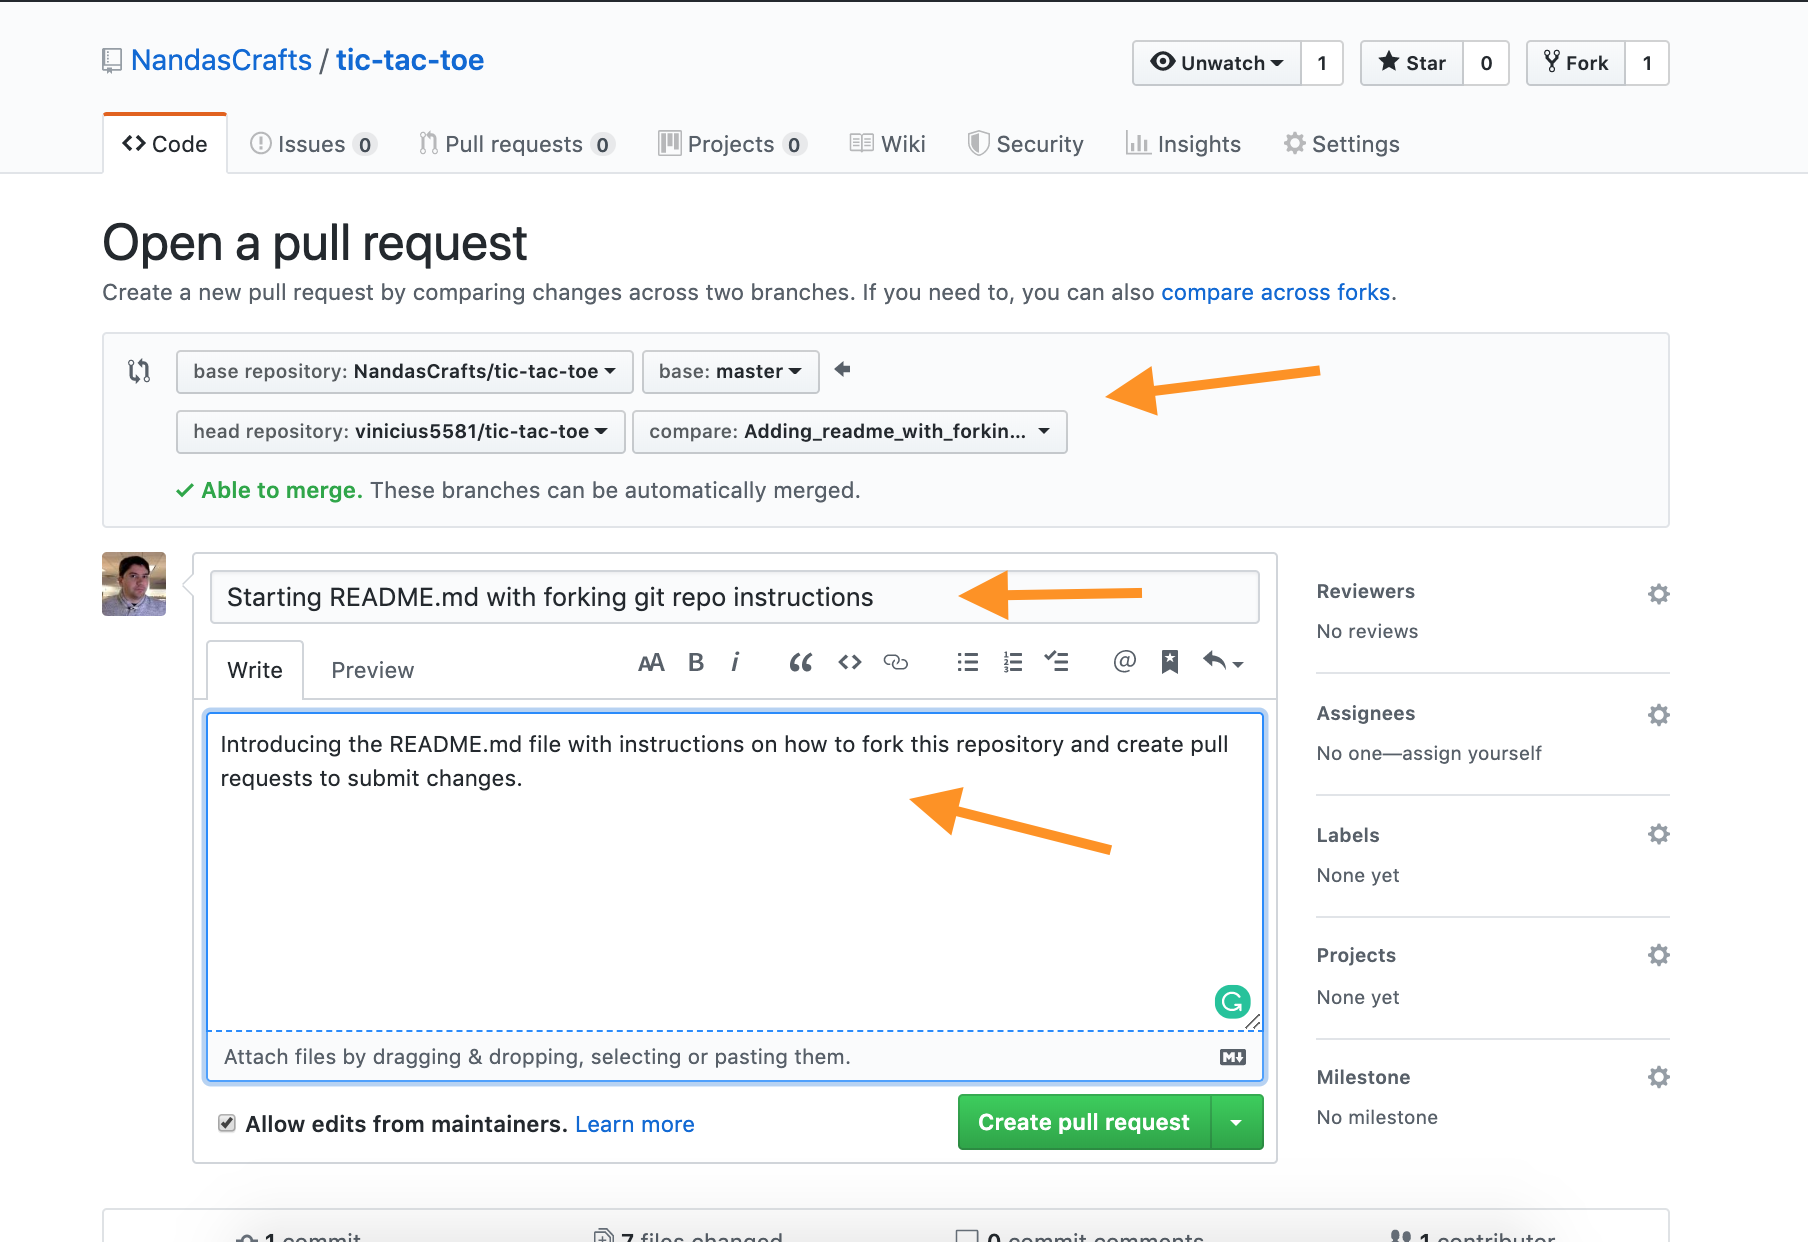Click the left arrow icon after base master
This screenshot has height=1242, width=1808.
(x=842, y=370)
